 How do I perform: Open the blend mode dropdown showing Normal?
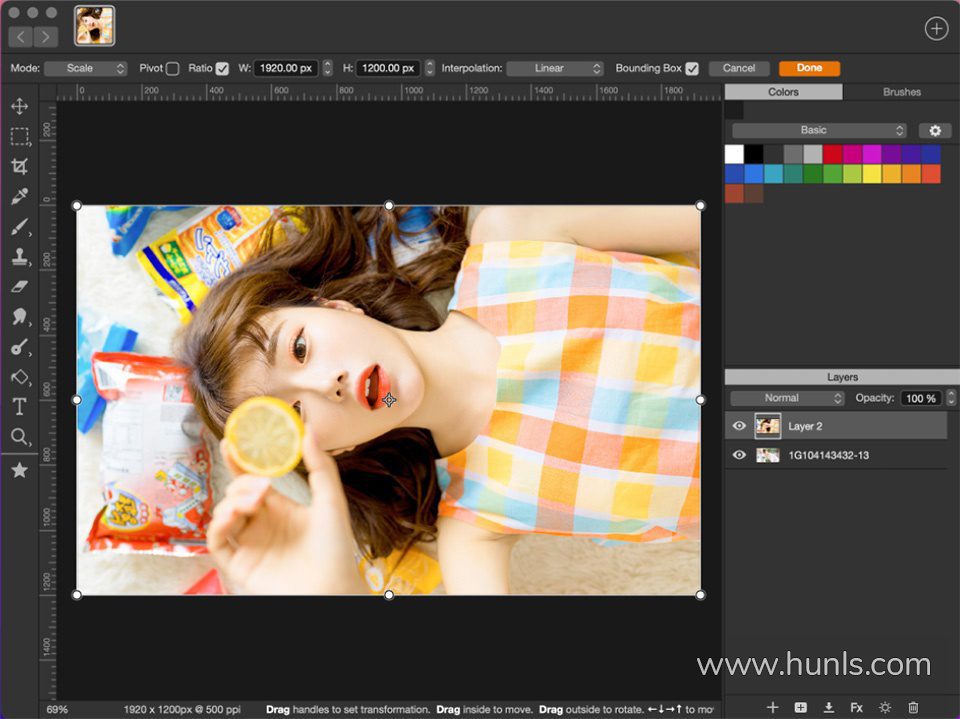point(788,398)
